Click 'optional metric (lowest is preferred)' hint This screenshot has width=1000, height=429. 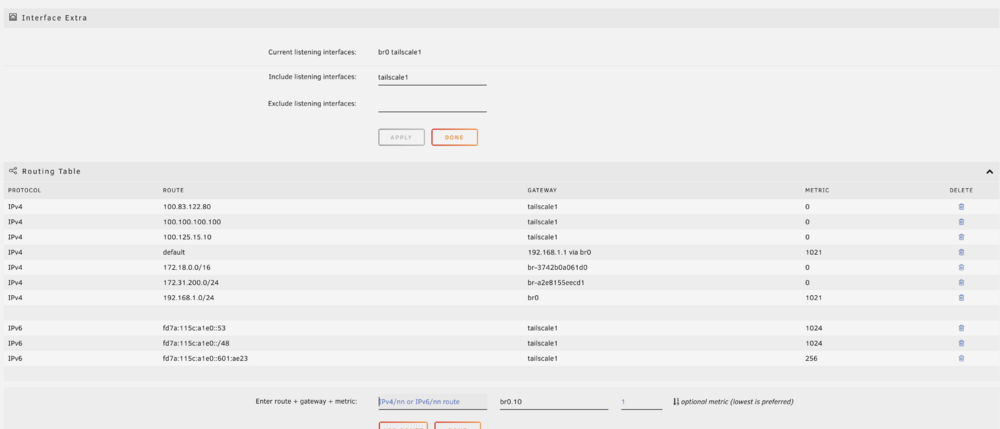pos(737,402)
